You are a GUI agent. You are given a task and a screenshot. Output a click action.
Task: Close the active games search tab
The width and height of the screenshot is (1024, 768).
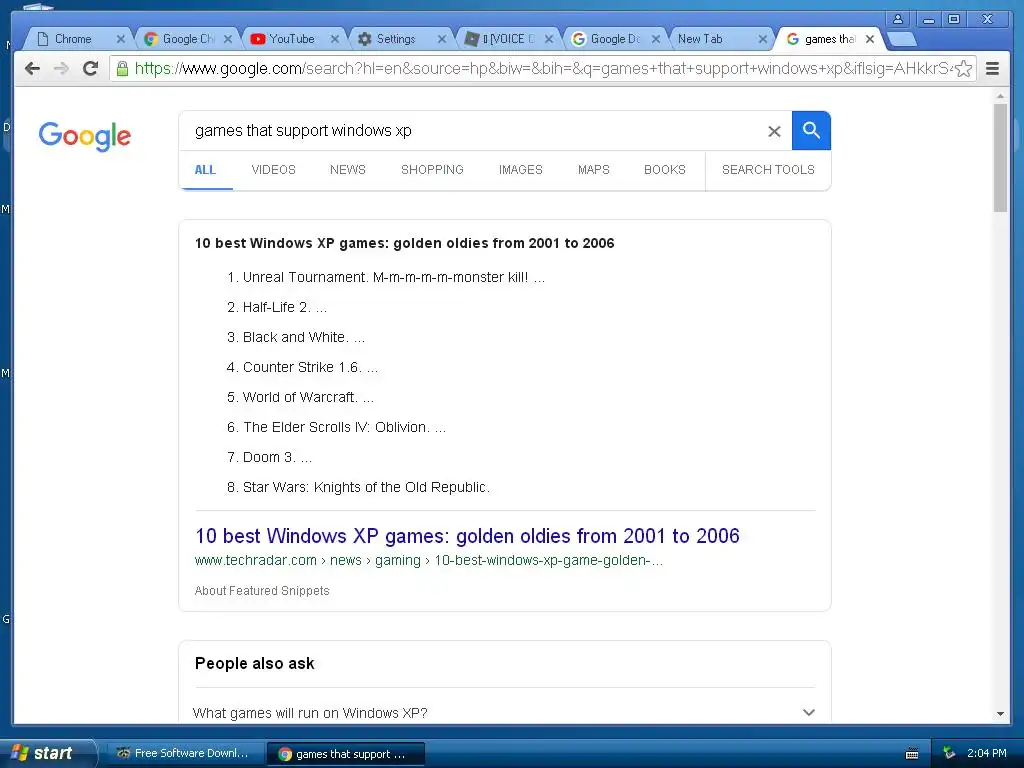(x=870, y=39)
